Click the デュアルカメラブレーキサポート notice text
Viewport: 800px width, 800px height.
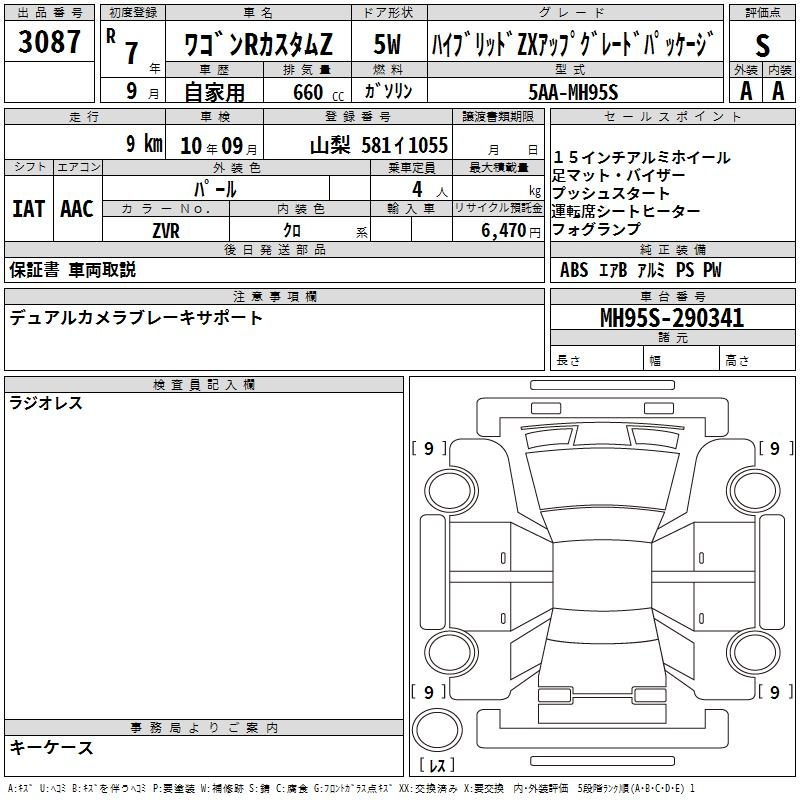[136, 318]
